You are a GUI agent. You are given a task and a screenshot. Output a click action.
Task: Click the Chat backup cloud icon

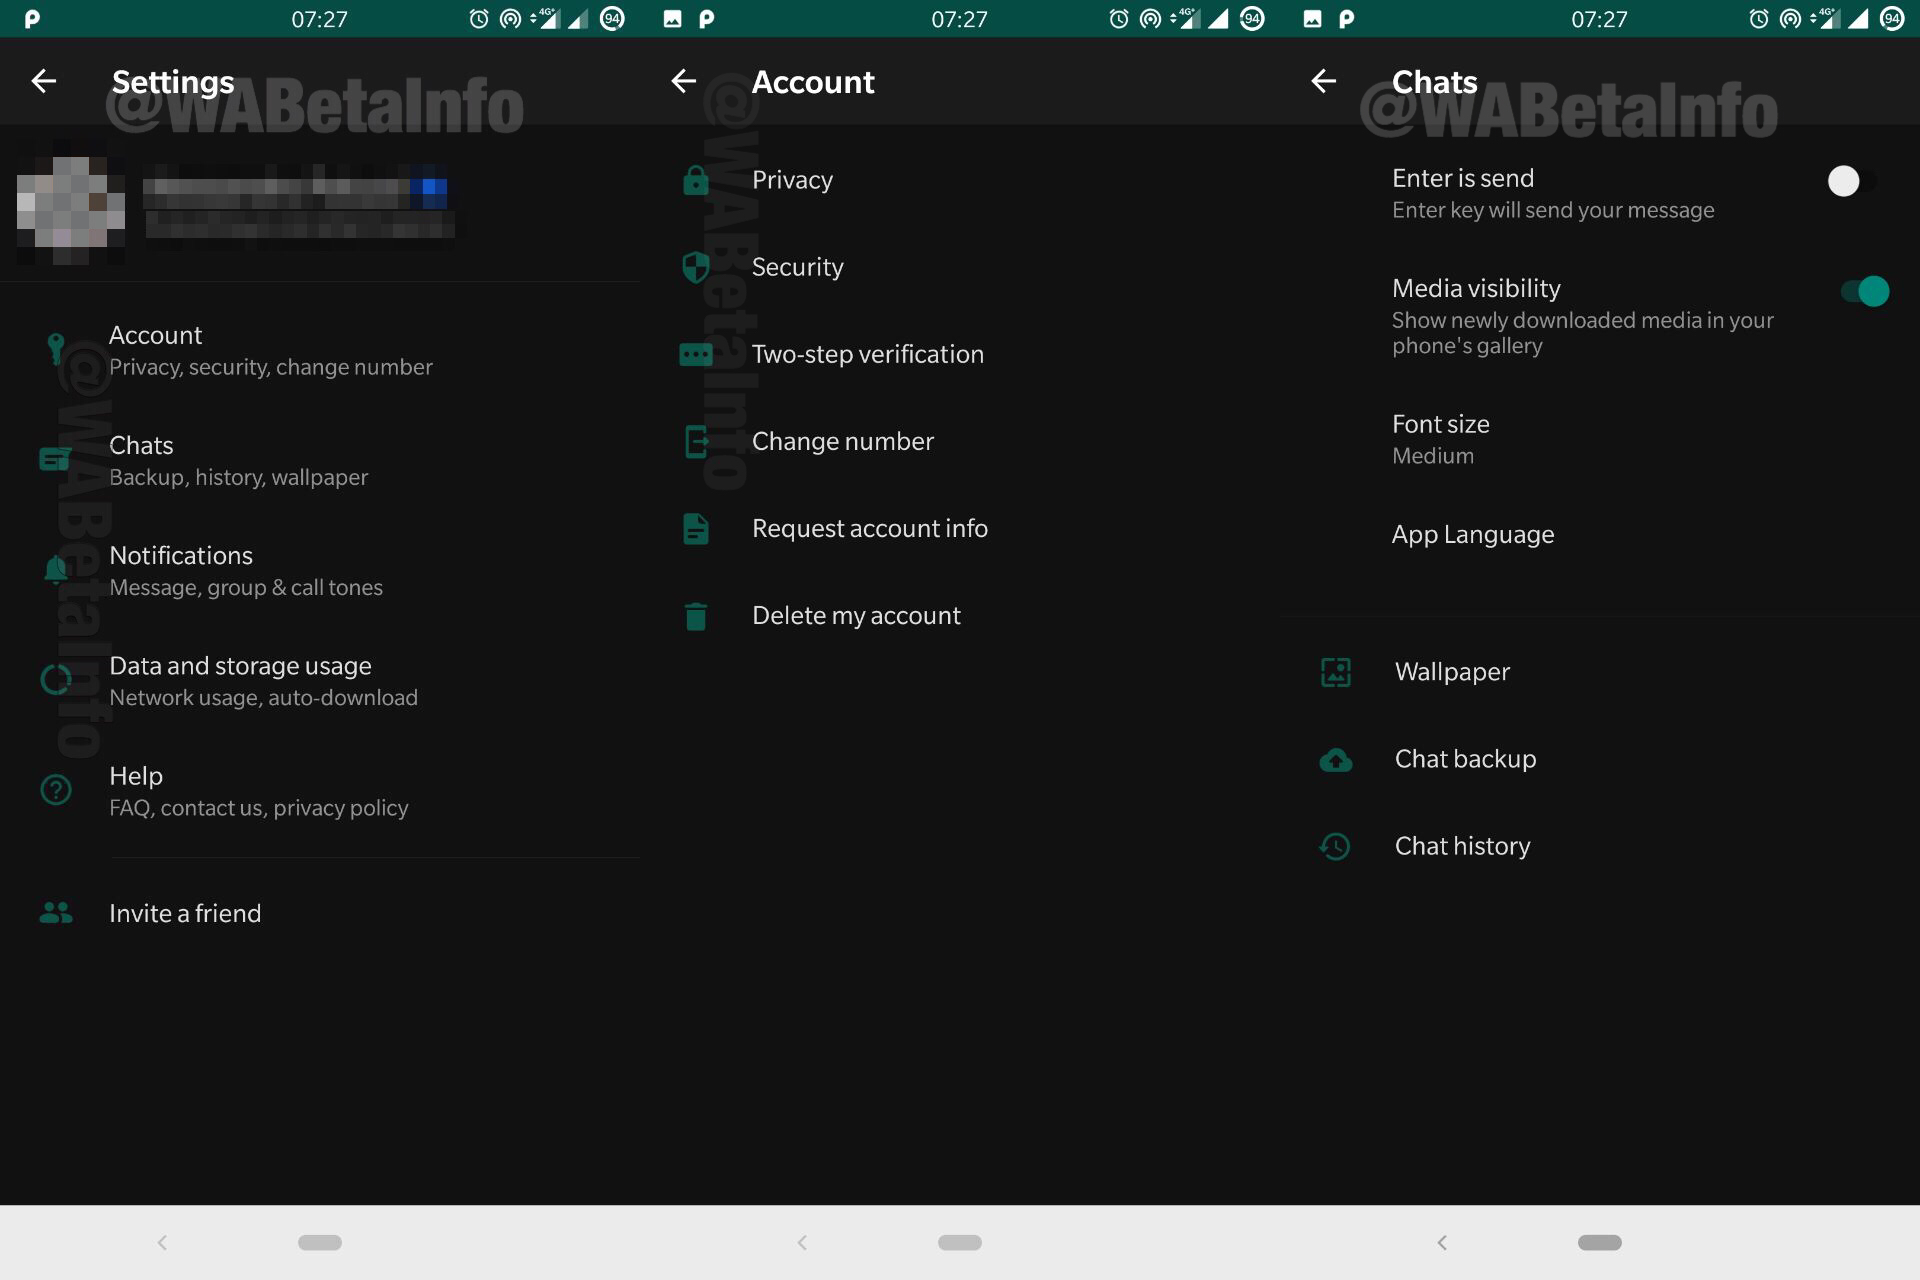click(1334, 757)
